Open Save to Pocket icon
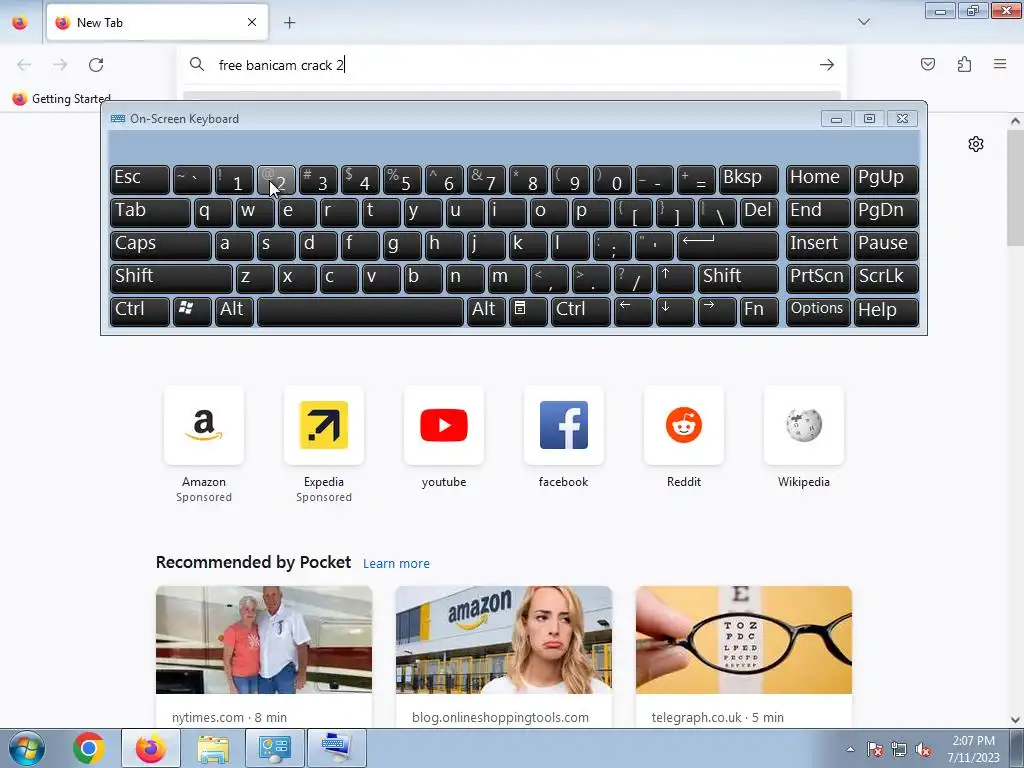Viewport: 1024px width, 768px height. pyautogui.click(x=928, y=64)
